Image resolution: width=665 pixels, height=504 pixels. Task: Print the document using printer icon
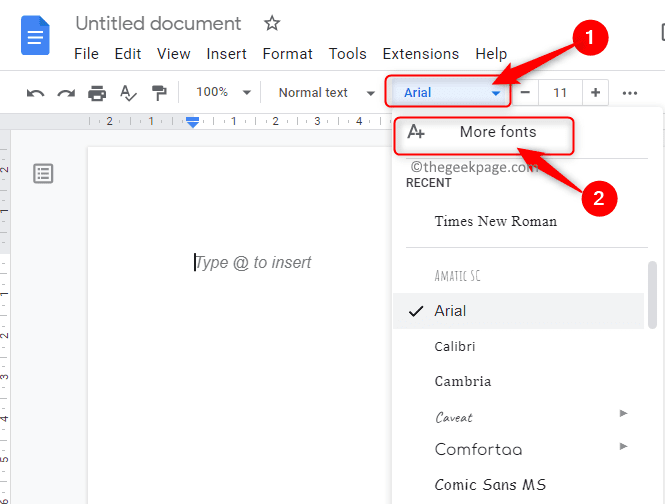(97, 93)
